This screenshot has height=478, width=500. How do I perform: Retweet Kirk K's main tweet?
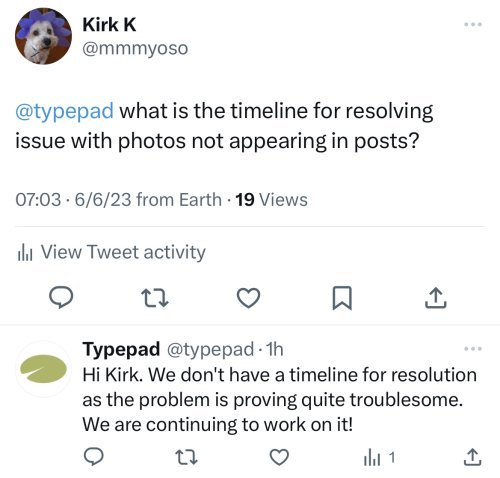point(155,298)
